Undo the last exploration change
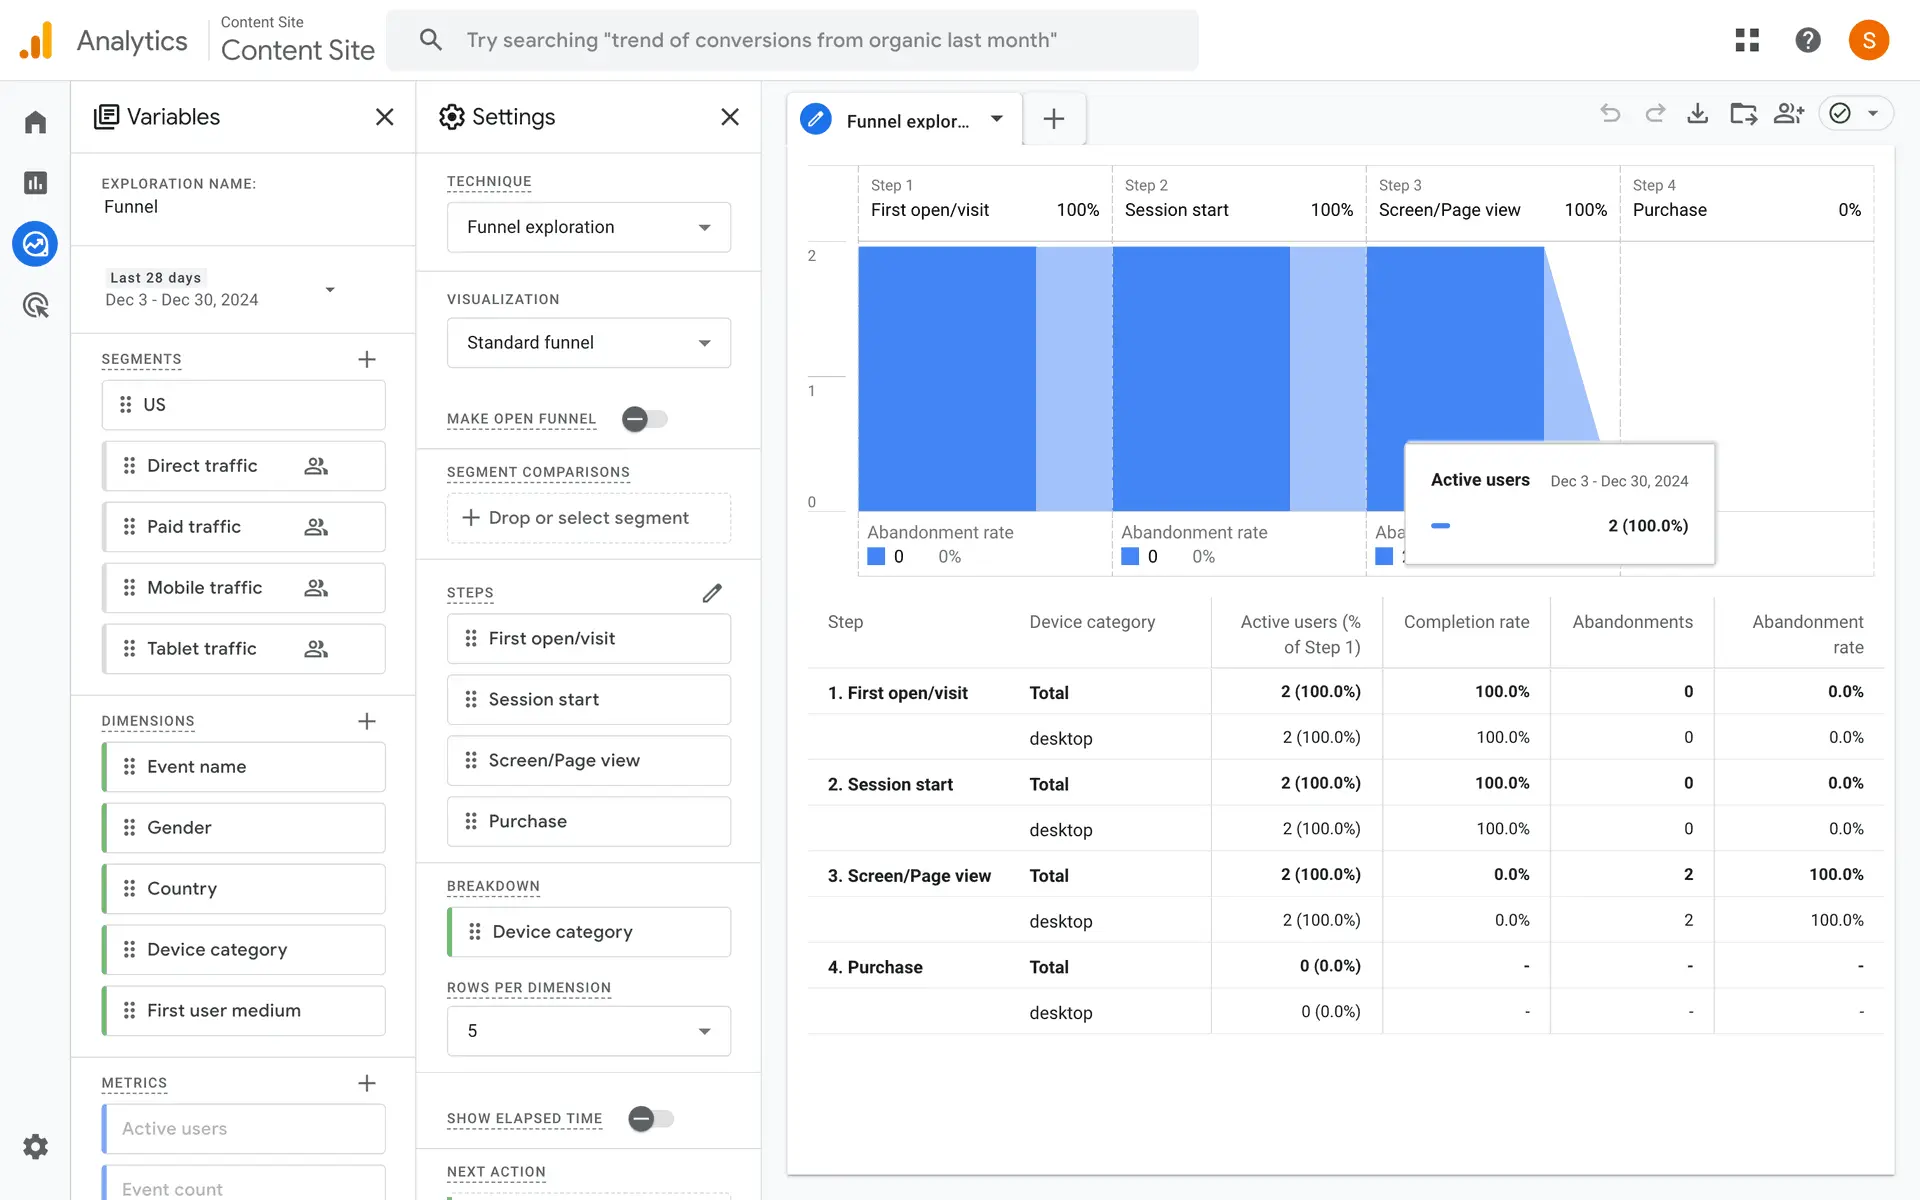Screen dimensions: 1920x1200 [1610, 114]
